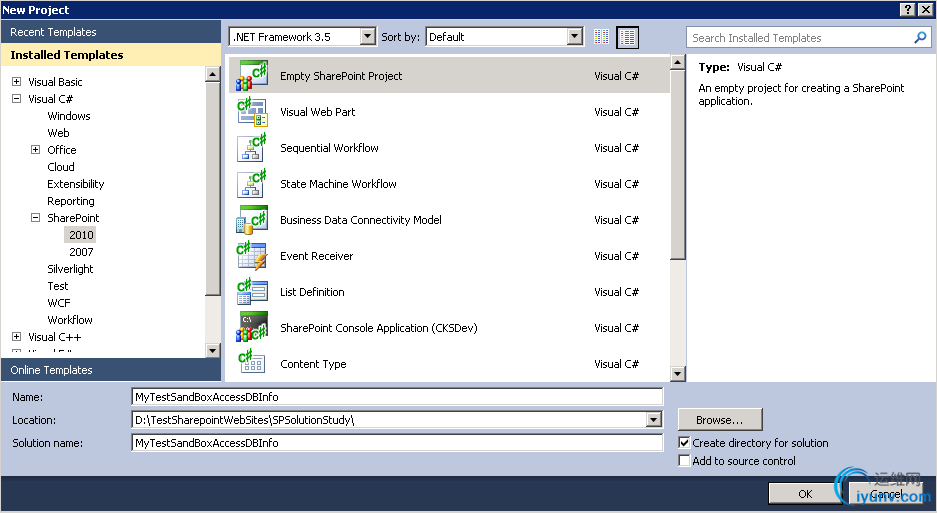The height and width of the screenshot is (513, 937).
Task: Click project list scrollbar down arrow
Action: point(677,374)
